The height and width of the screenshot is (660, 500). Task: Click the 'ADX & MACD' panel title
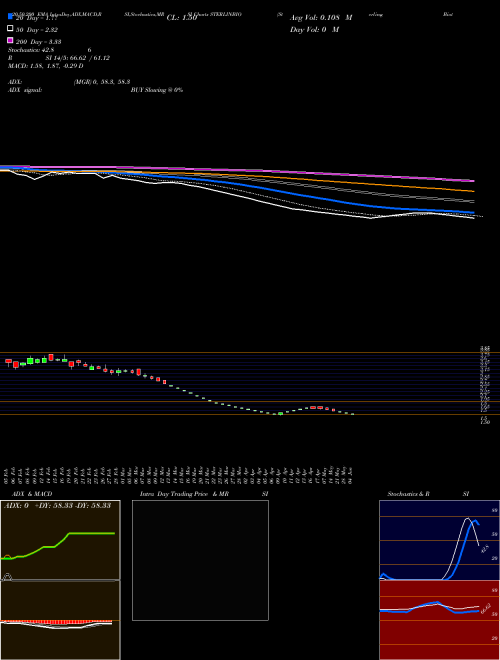[x=32, y=494]
